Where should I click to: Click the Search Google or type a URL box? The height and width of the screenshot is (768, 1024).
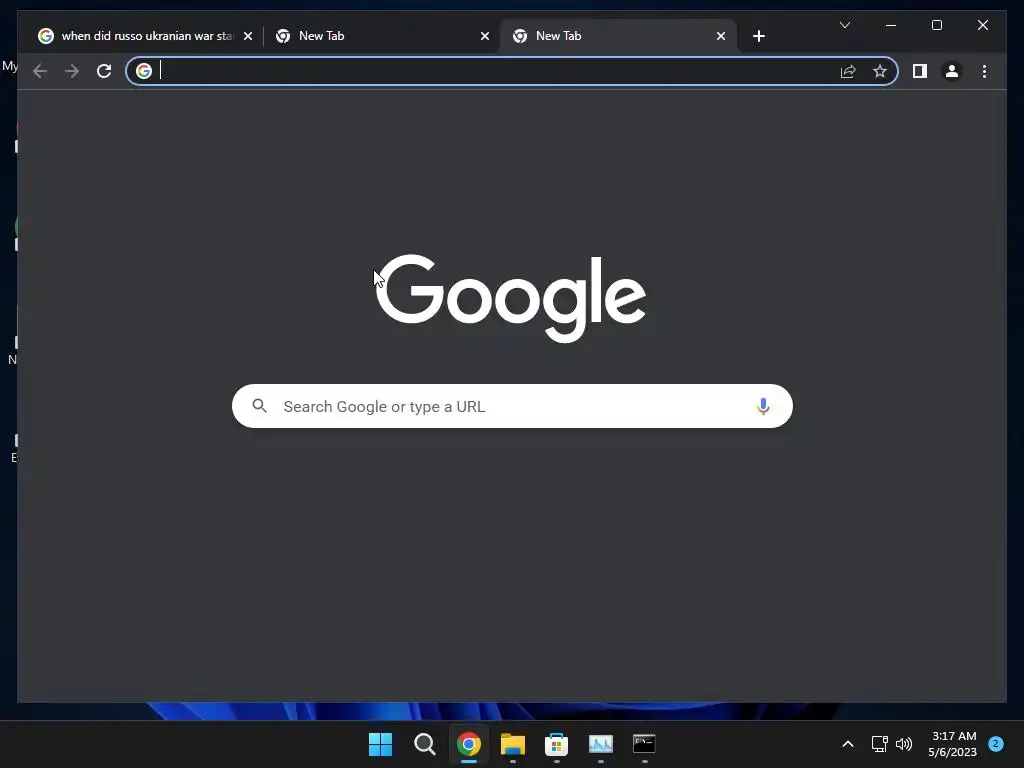pyautogui.click(x=512, y=406)
